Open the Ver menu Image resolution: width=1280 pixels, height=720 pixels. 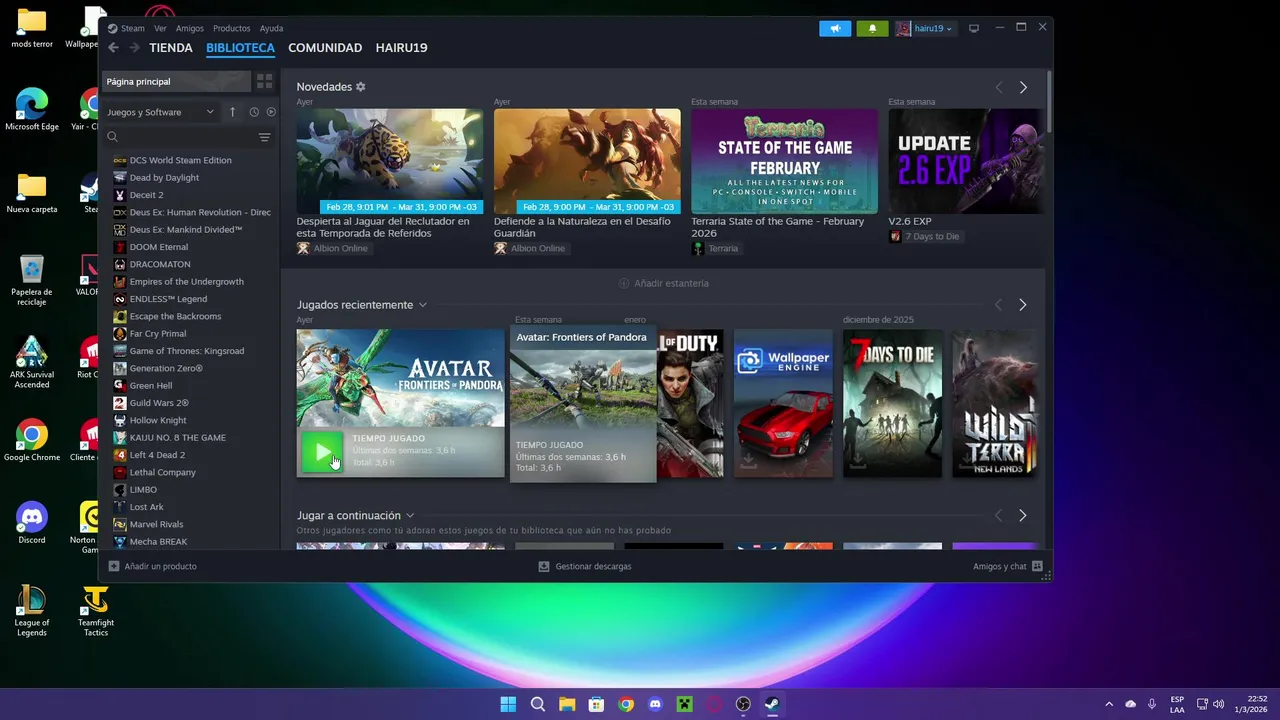pyautogui.click(x=160, y=28)
